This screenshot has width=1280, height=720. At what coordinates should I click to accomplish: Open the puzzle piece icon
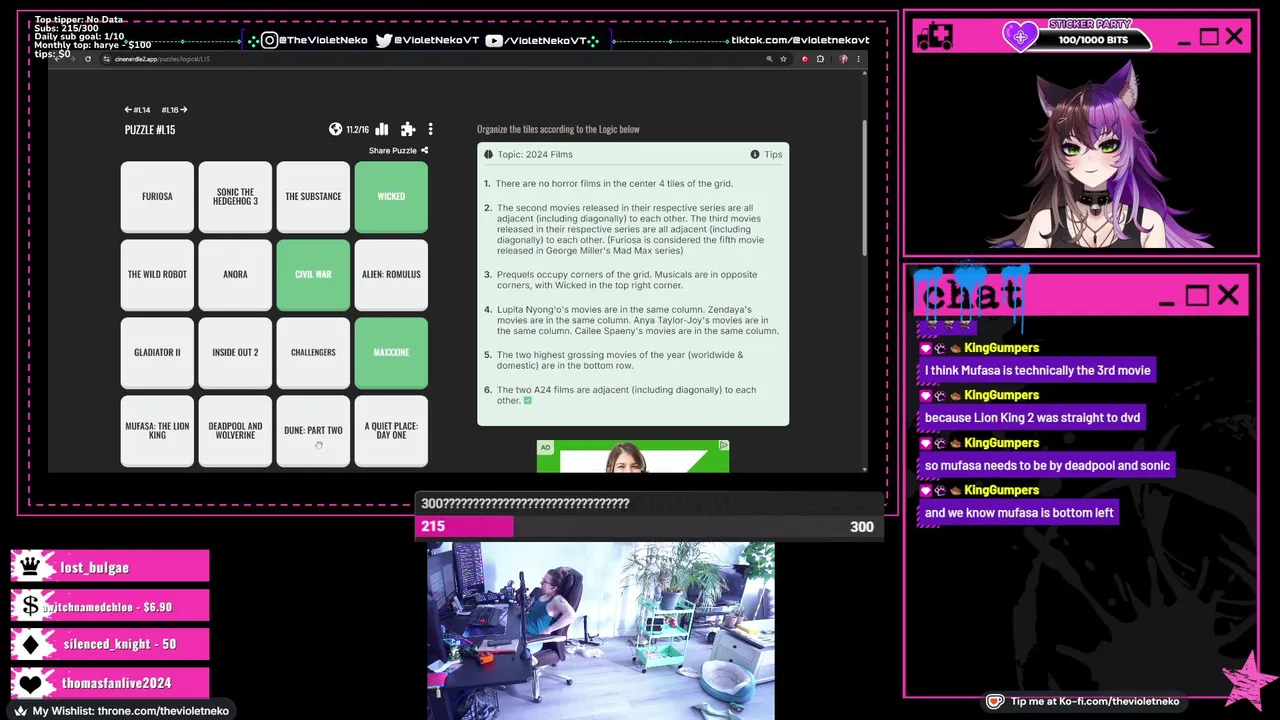pos(408,129)
